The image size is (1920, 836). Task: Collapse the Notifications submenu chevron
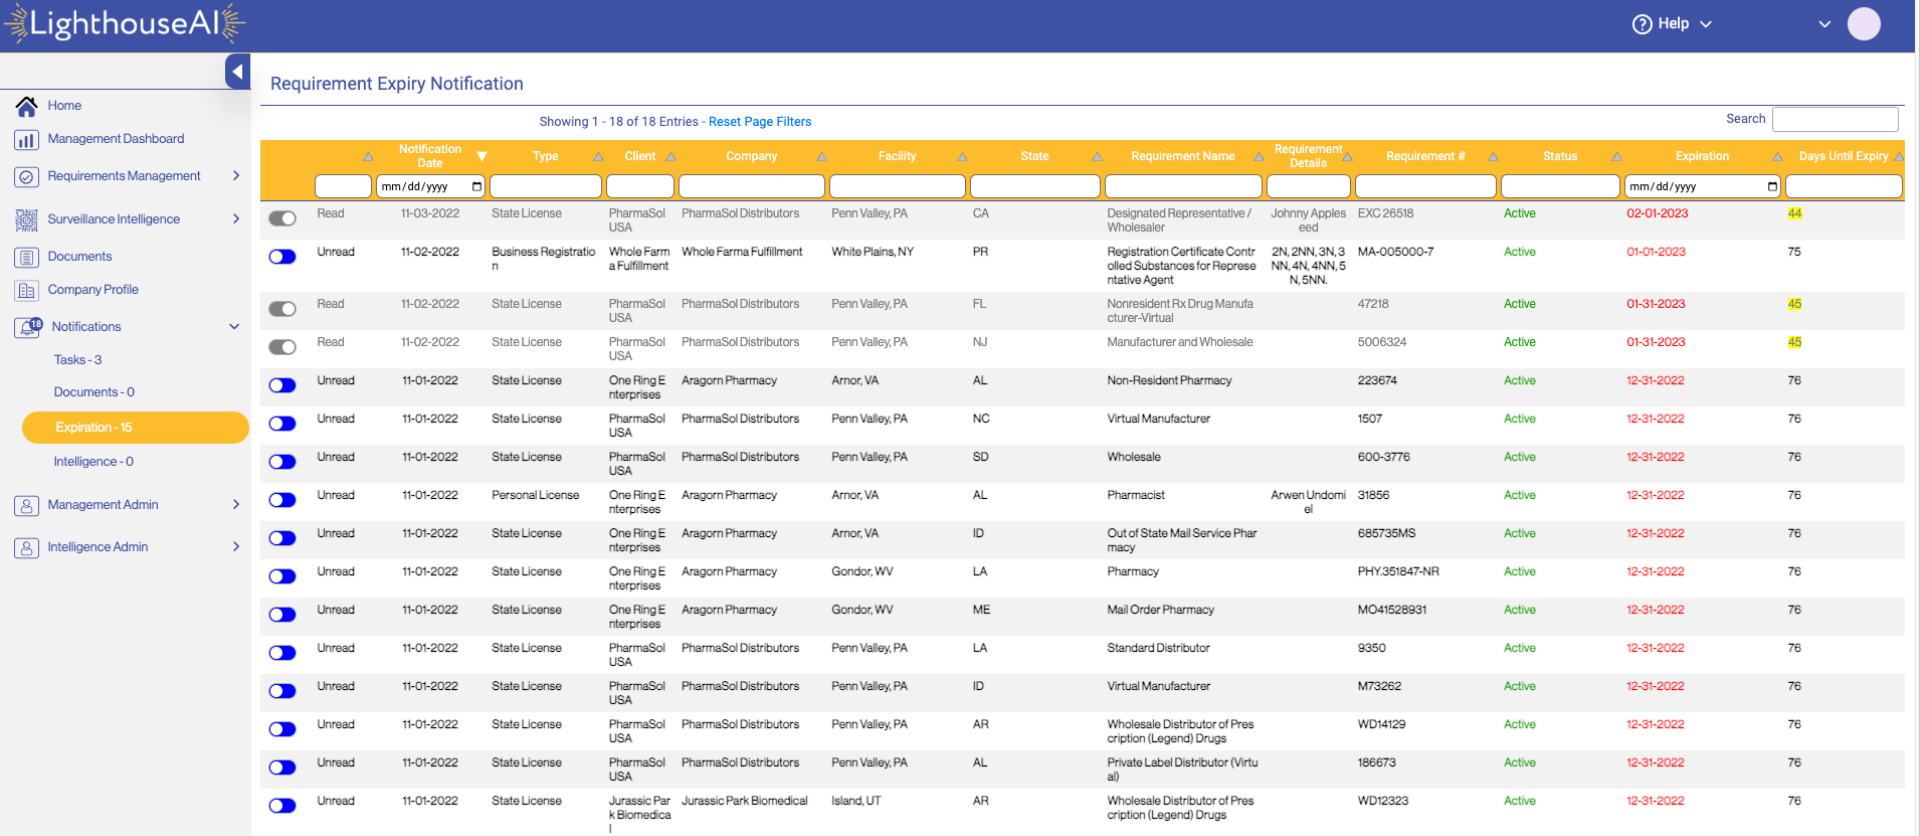(x=235, y=327)
